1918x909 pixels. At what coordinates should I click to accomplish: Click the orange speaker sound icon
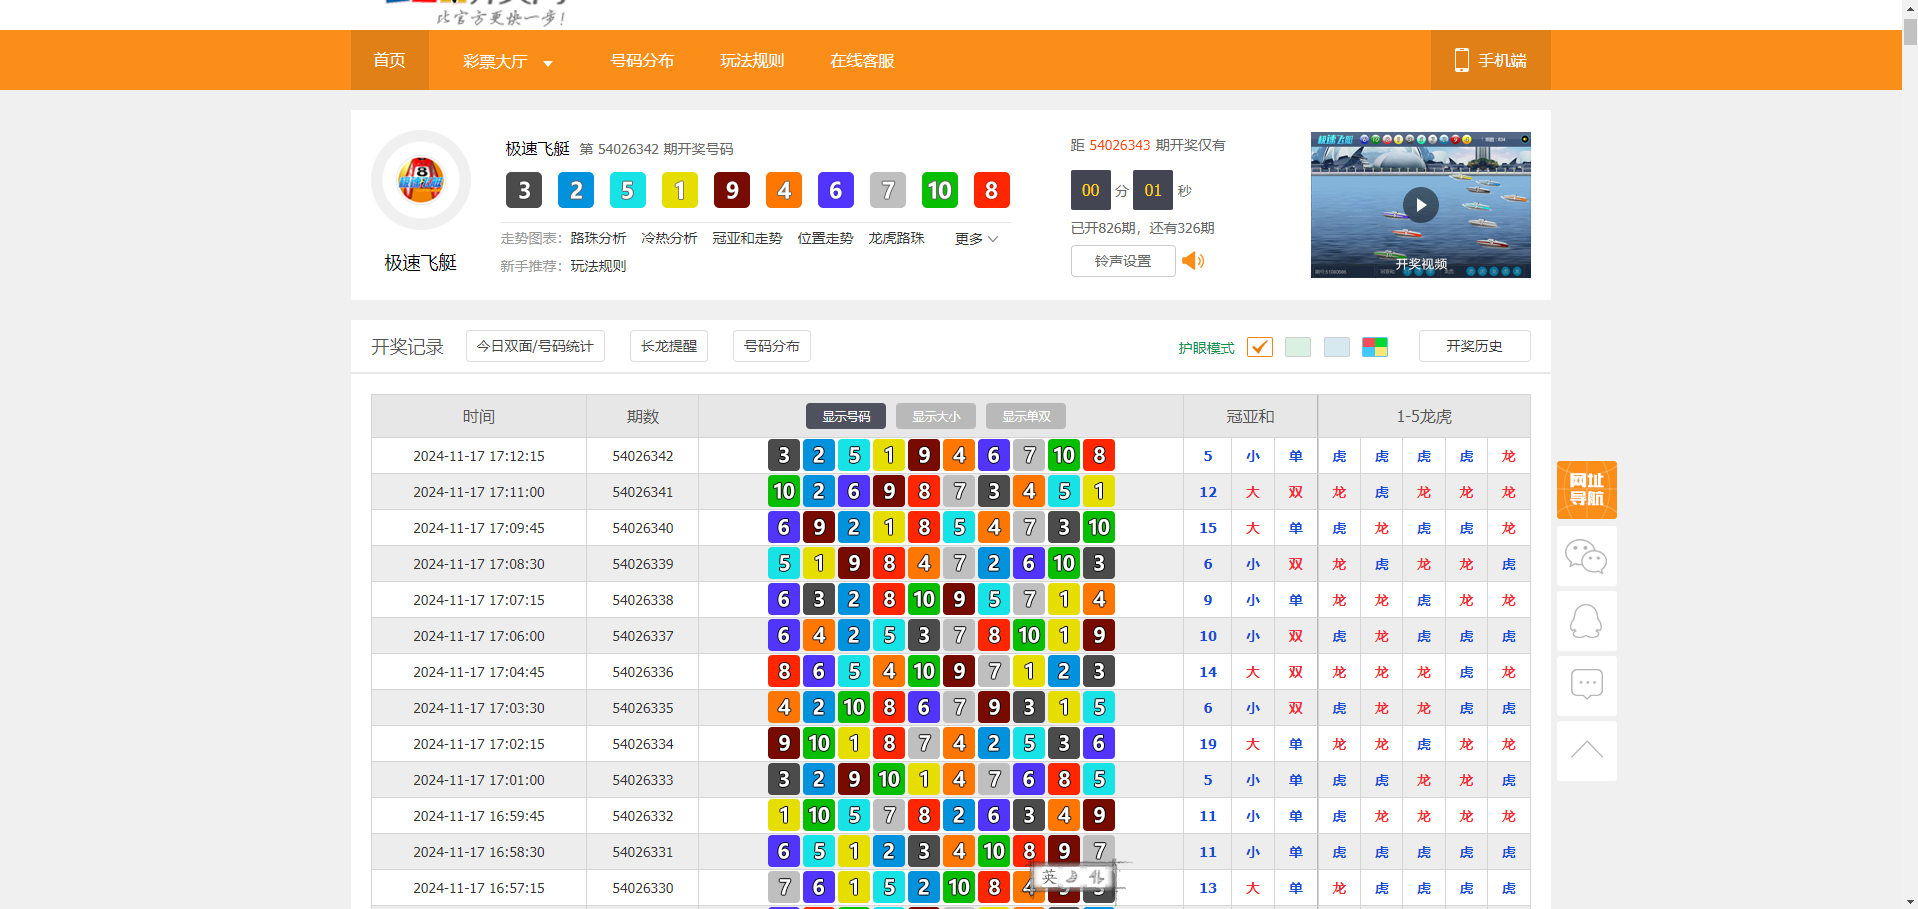tap(1192, 261)
